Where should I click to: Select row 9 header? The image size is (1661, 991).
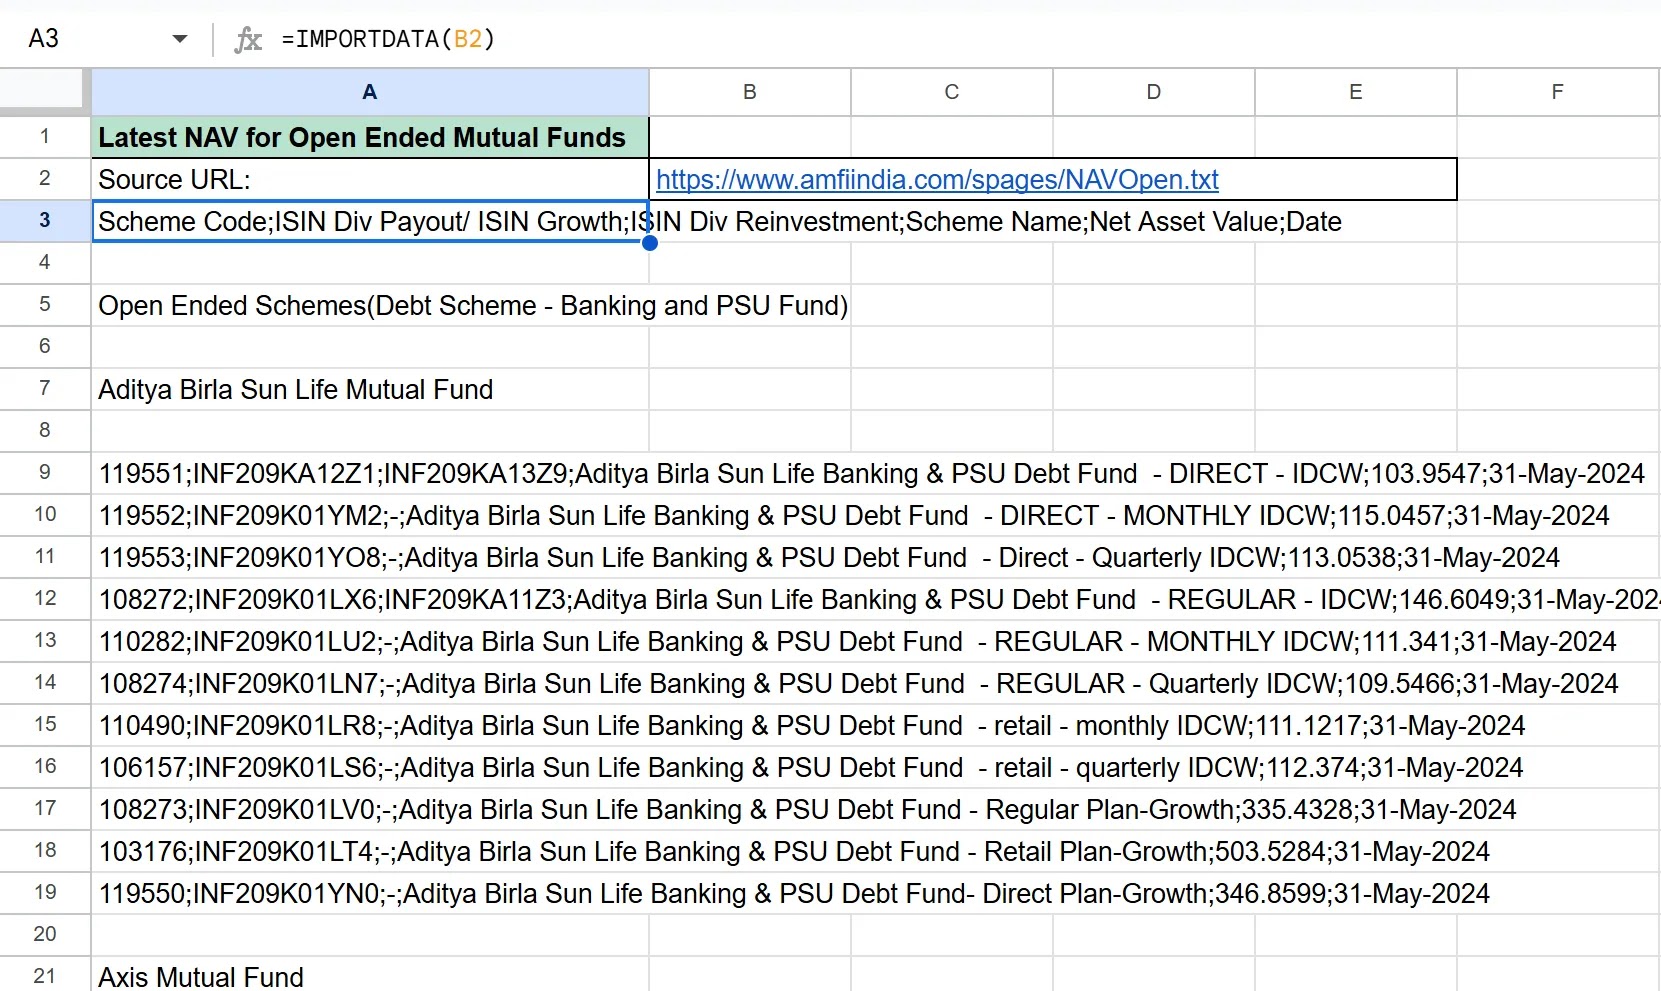[x=45, y=473]
